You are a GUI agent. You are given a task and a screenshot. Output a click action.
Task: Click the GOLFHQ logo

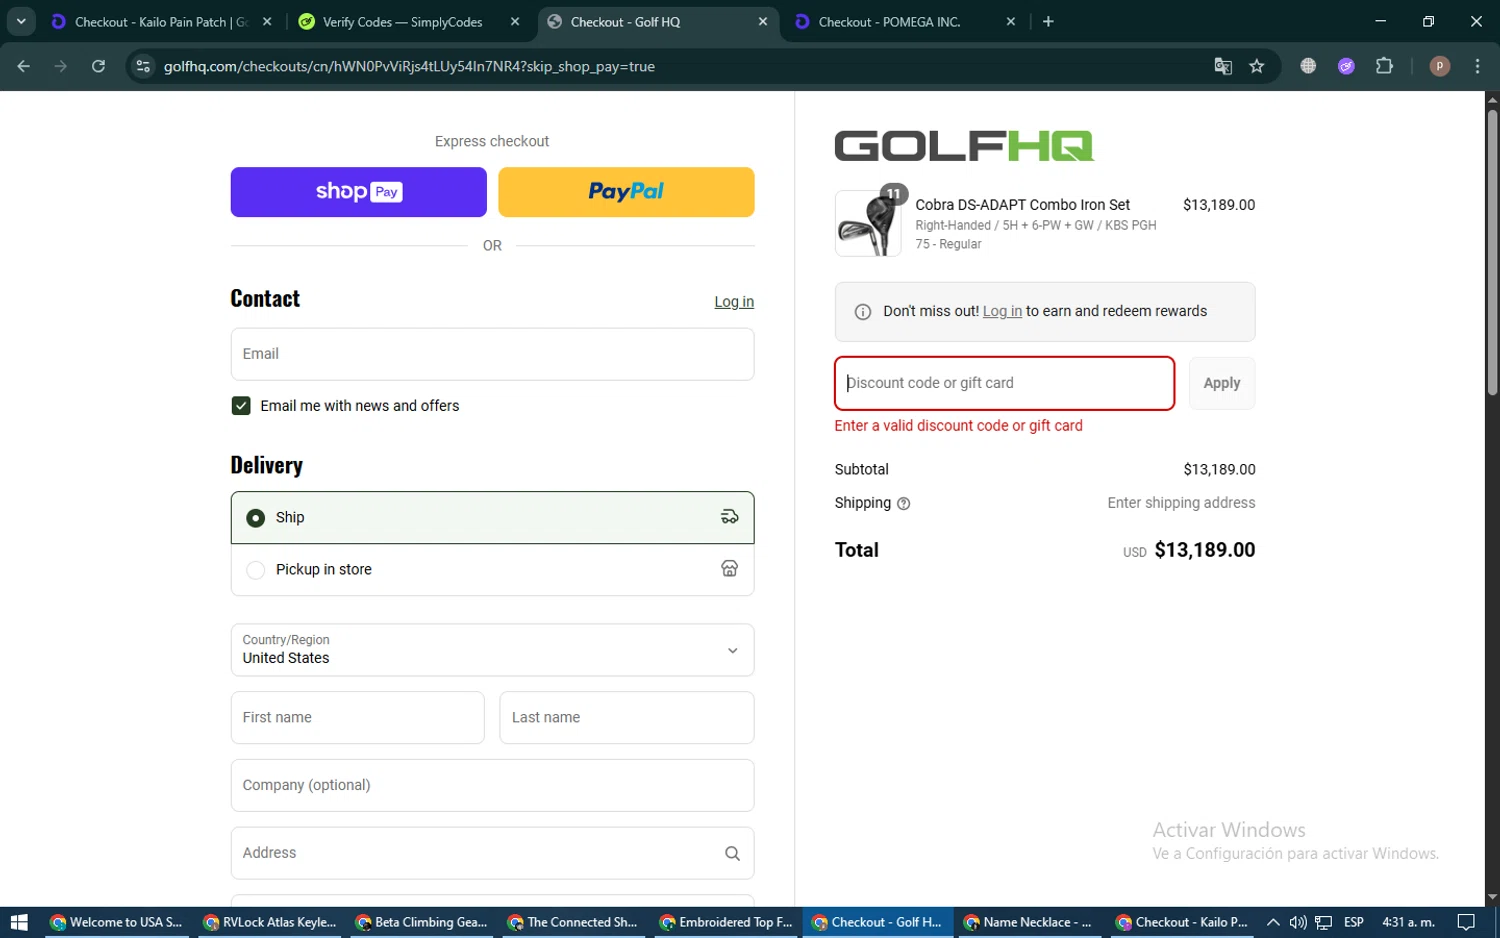click(964, 146)
